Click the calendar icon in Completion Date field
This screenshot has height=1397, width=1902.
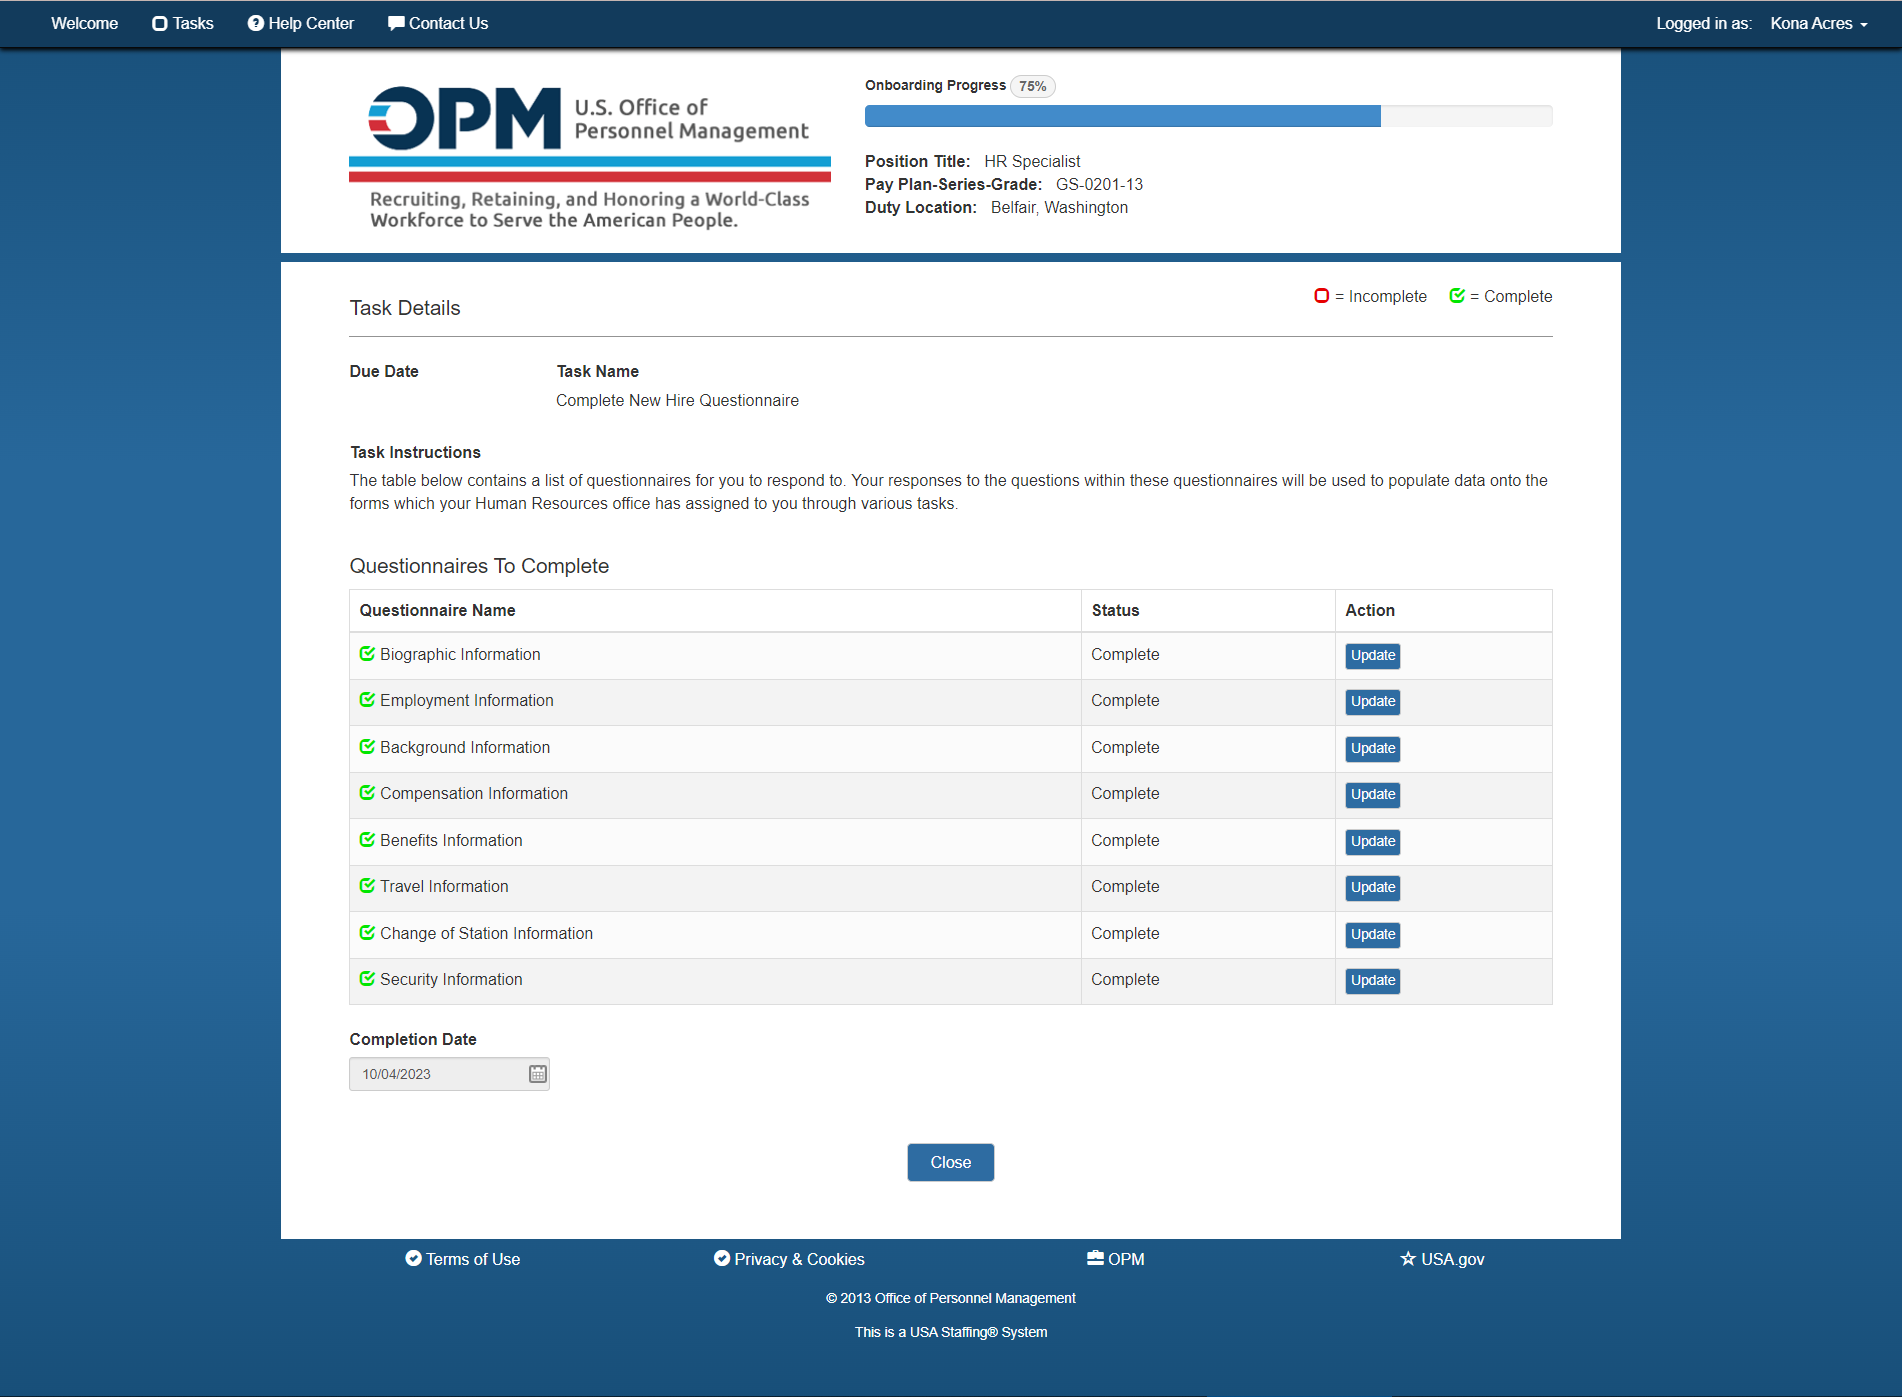point(538,1074)
